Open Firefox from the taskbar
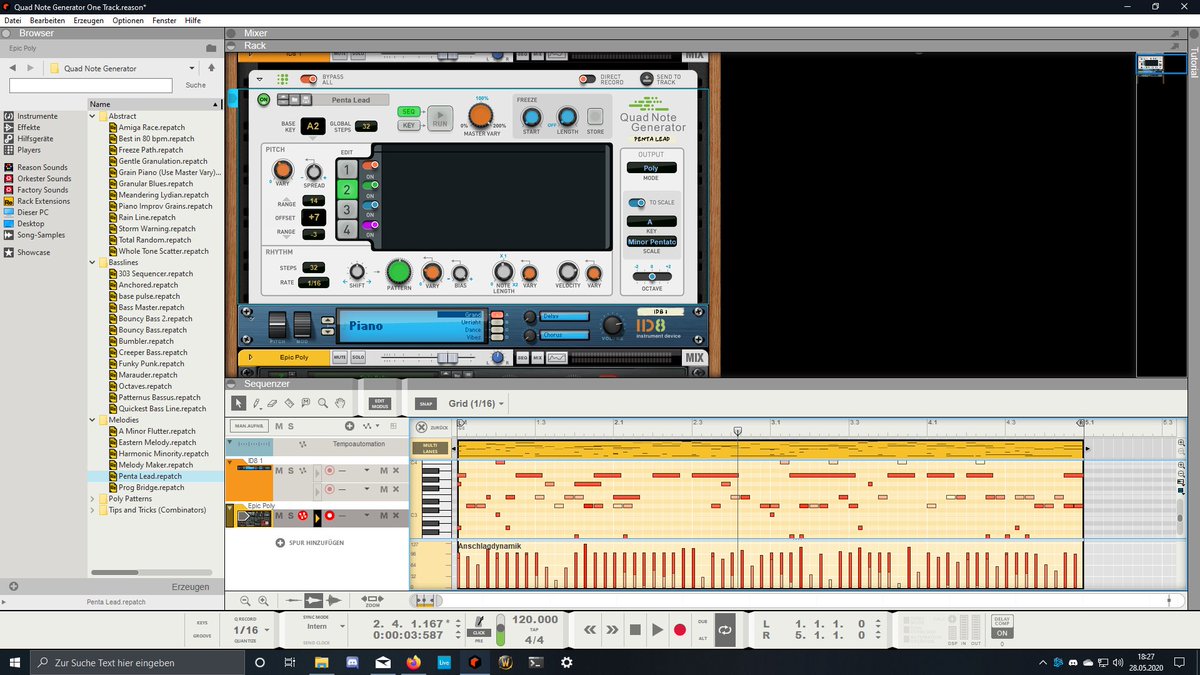The image size is (1200, 675). (412, 662)
